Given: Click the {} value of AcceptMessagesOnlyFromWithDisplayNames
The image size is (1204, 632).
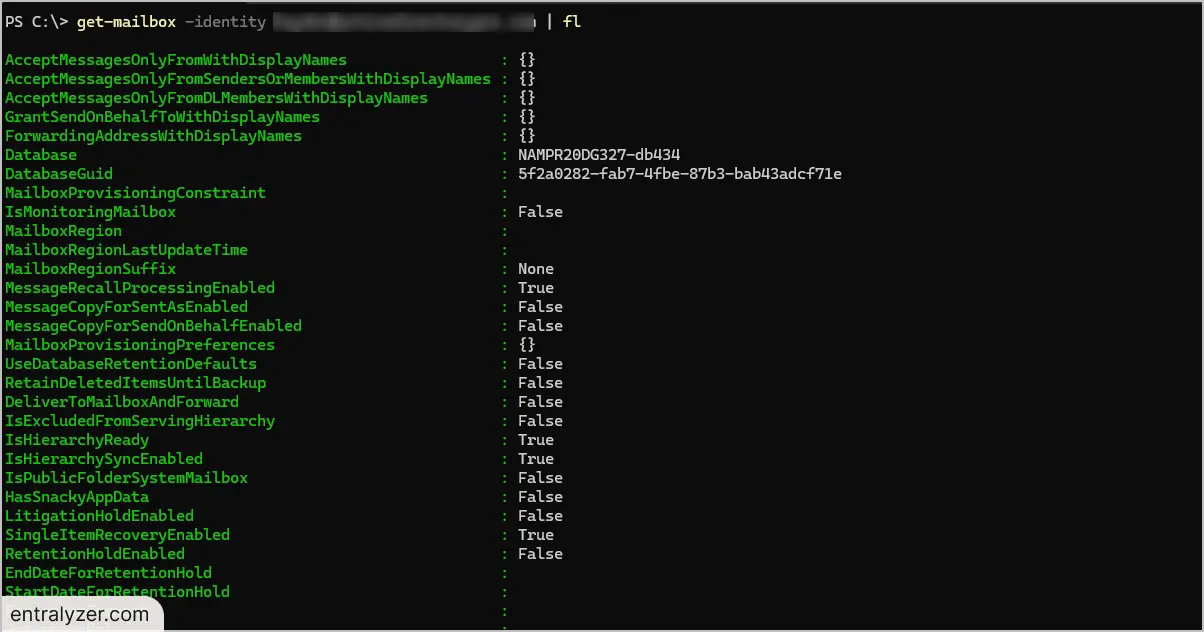Looking at the screenshot, I should click(x=527, y=60).
